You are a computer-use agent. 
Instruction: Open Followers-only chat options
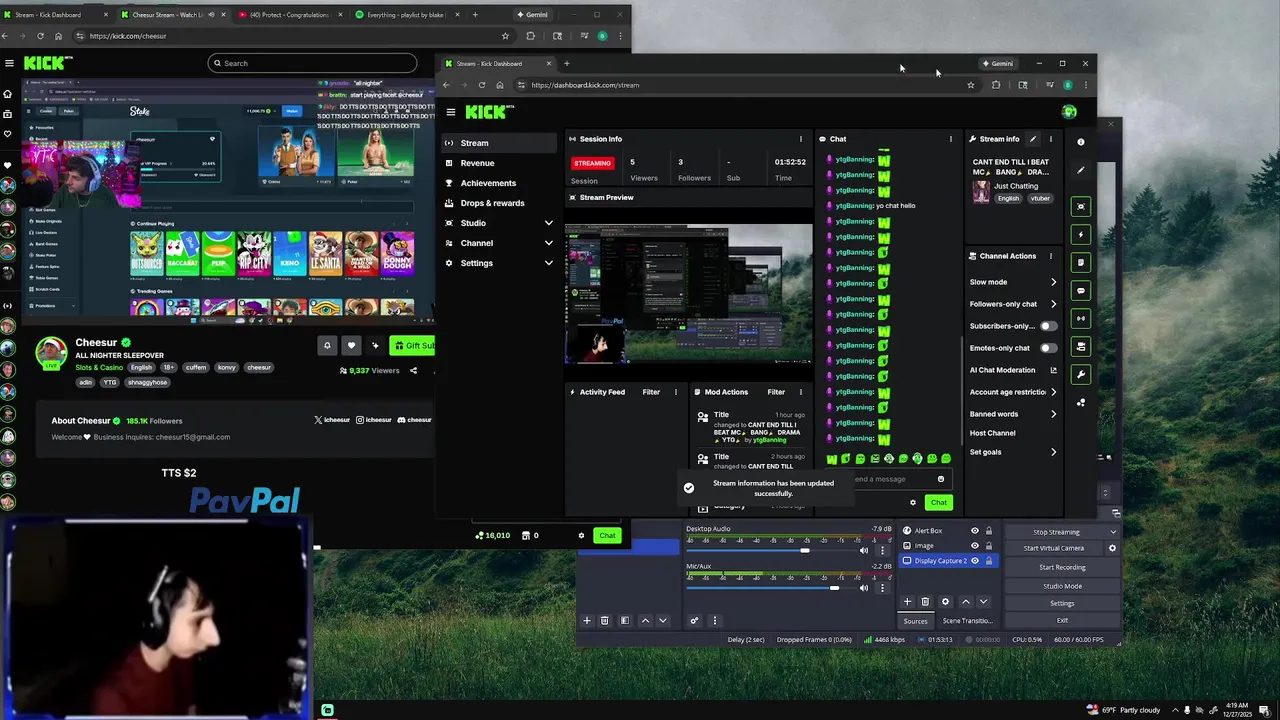(x=1013, y=304)
